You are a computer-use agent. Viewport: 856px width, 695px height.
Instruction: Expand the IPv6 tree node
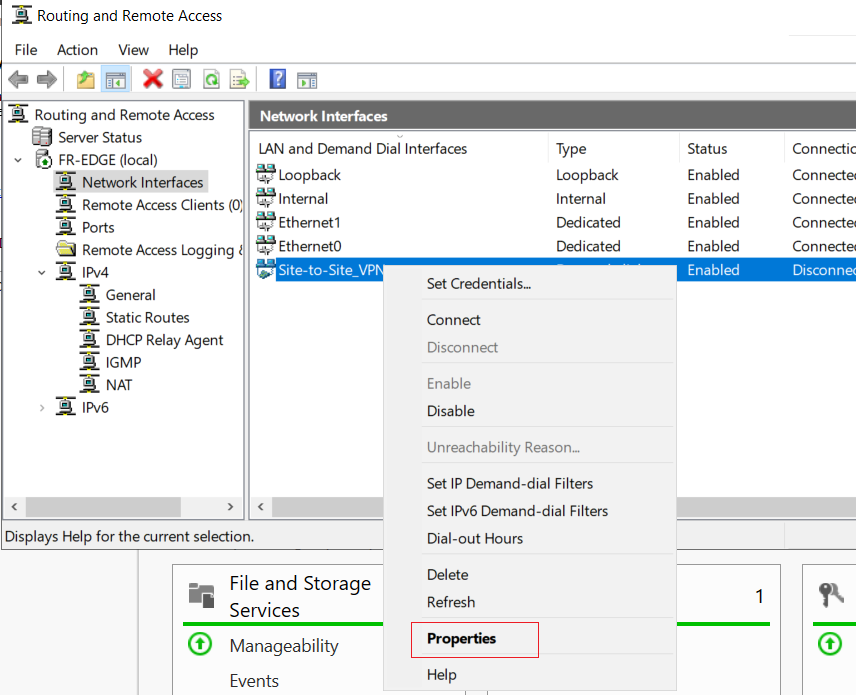click(42, 408)
